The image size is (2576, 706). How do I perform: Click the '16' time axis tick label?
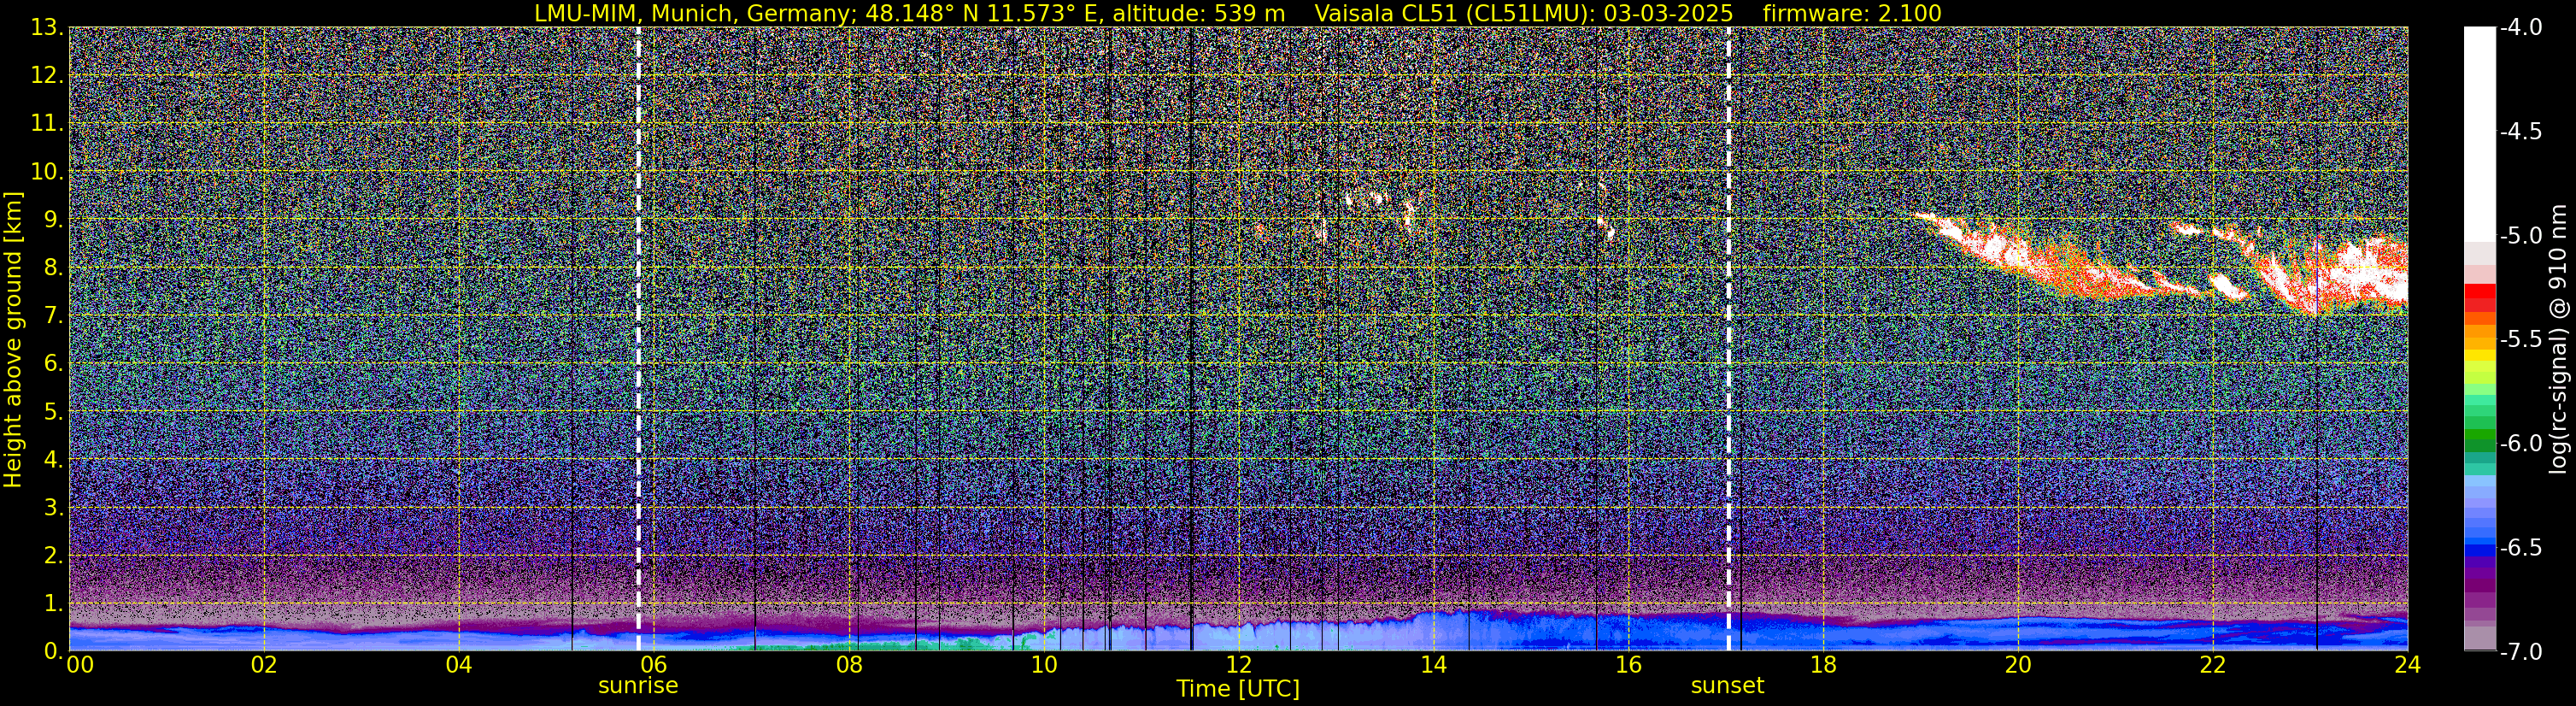(1628, 665)
